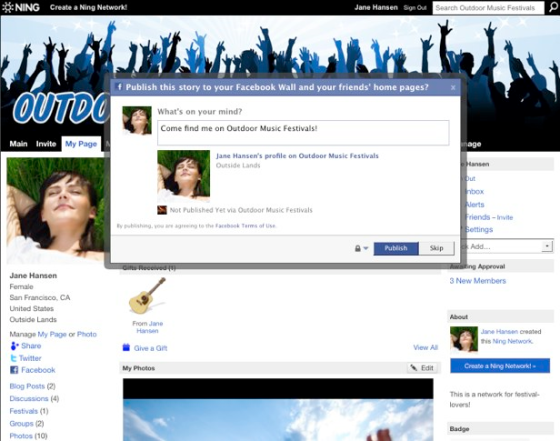Open the Invite tab
Image resolution: width=560 pixels, height=441 pixels.
point(46,144)
